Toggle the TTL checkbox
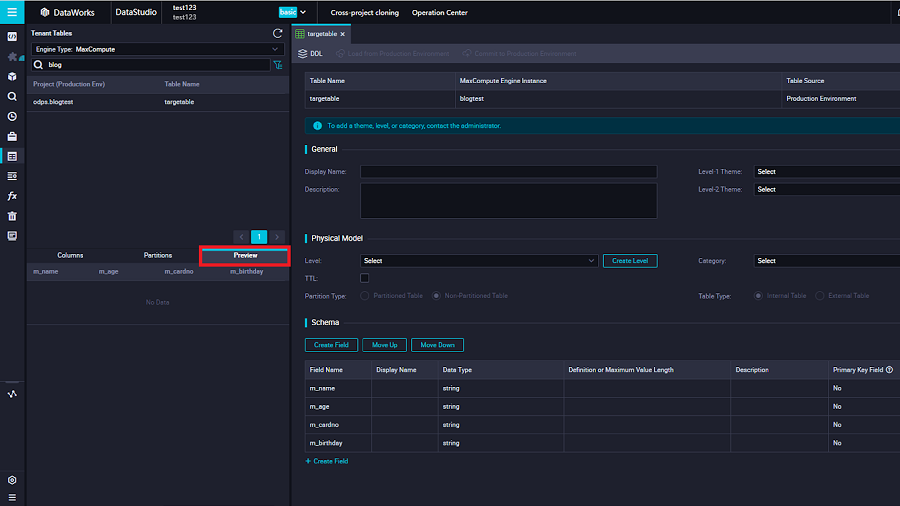The image size is (900, 506). tap(364, 278)
